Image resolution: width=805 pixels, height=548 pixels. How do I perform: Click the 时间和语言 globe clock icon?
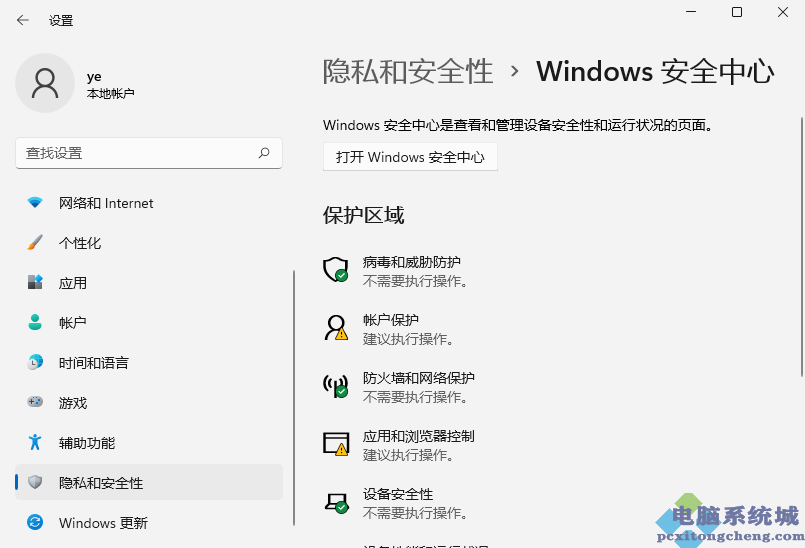35,362
